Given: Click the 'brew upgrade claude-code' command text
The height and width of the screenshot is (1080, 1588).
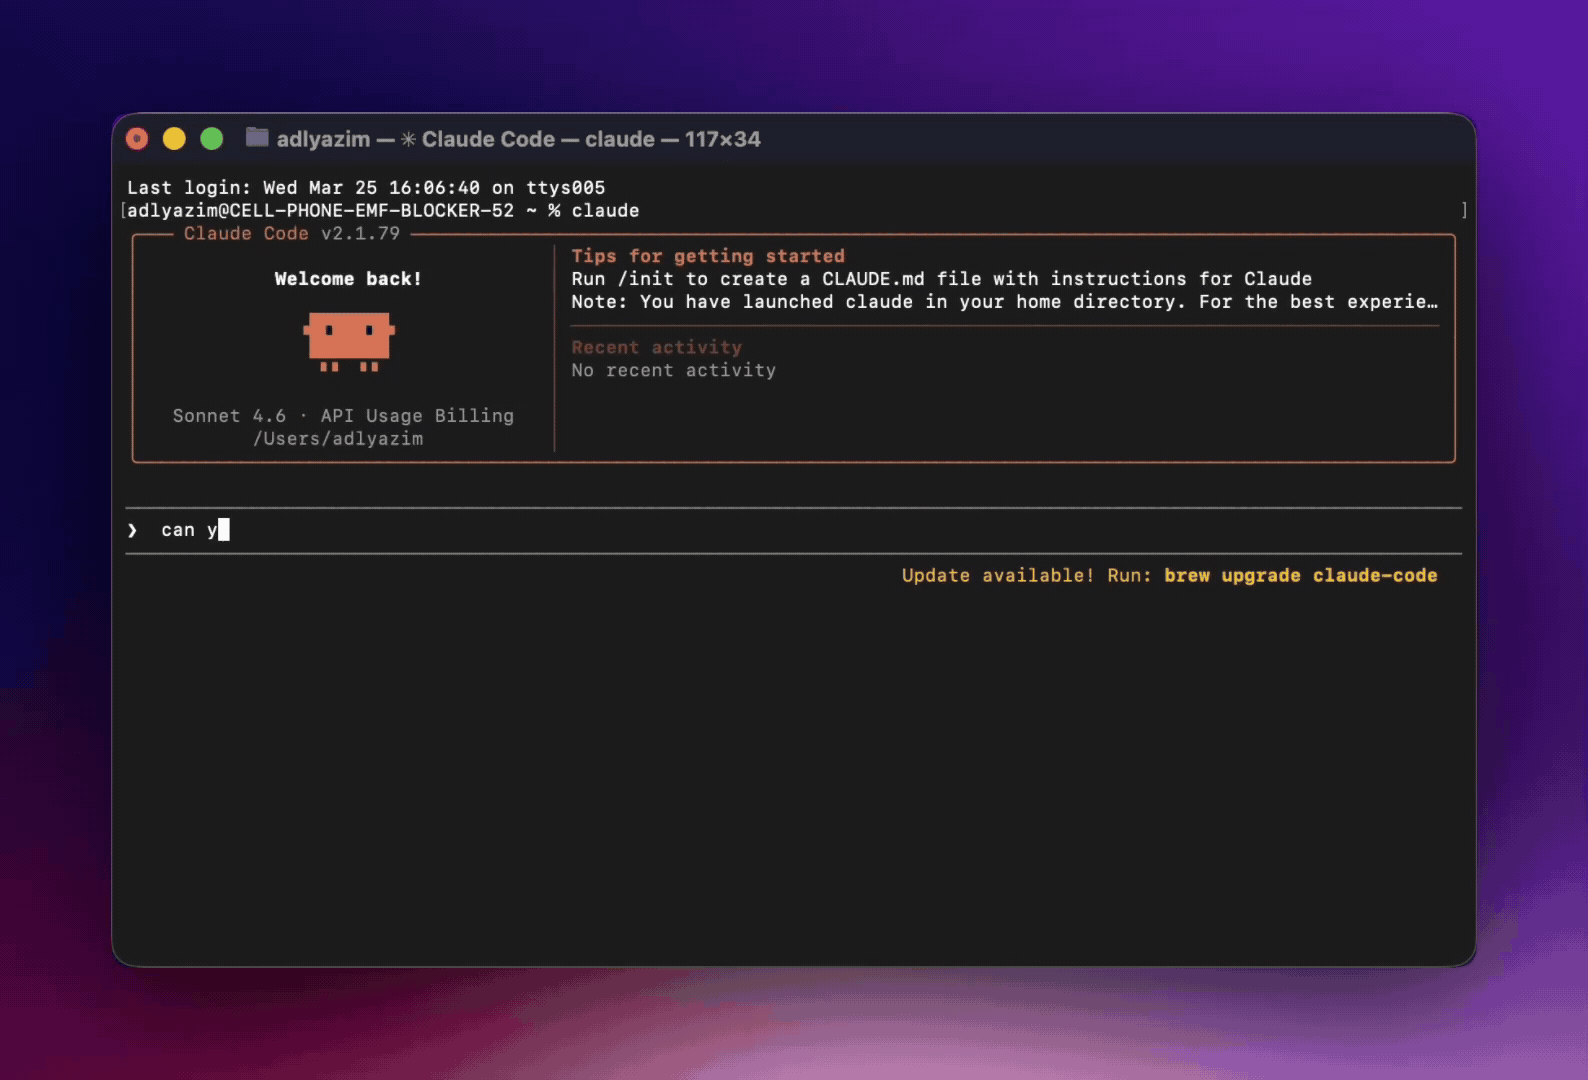Looking at the screenshot, I should (1300, 575).
